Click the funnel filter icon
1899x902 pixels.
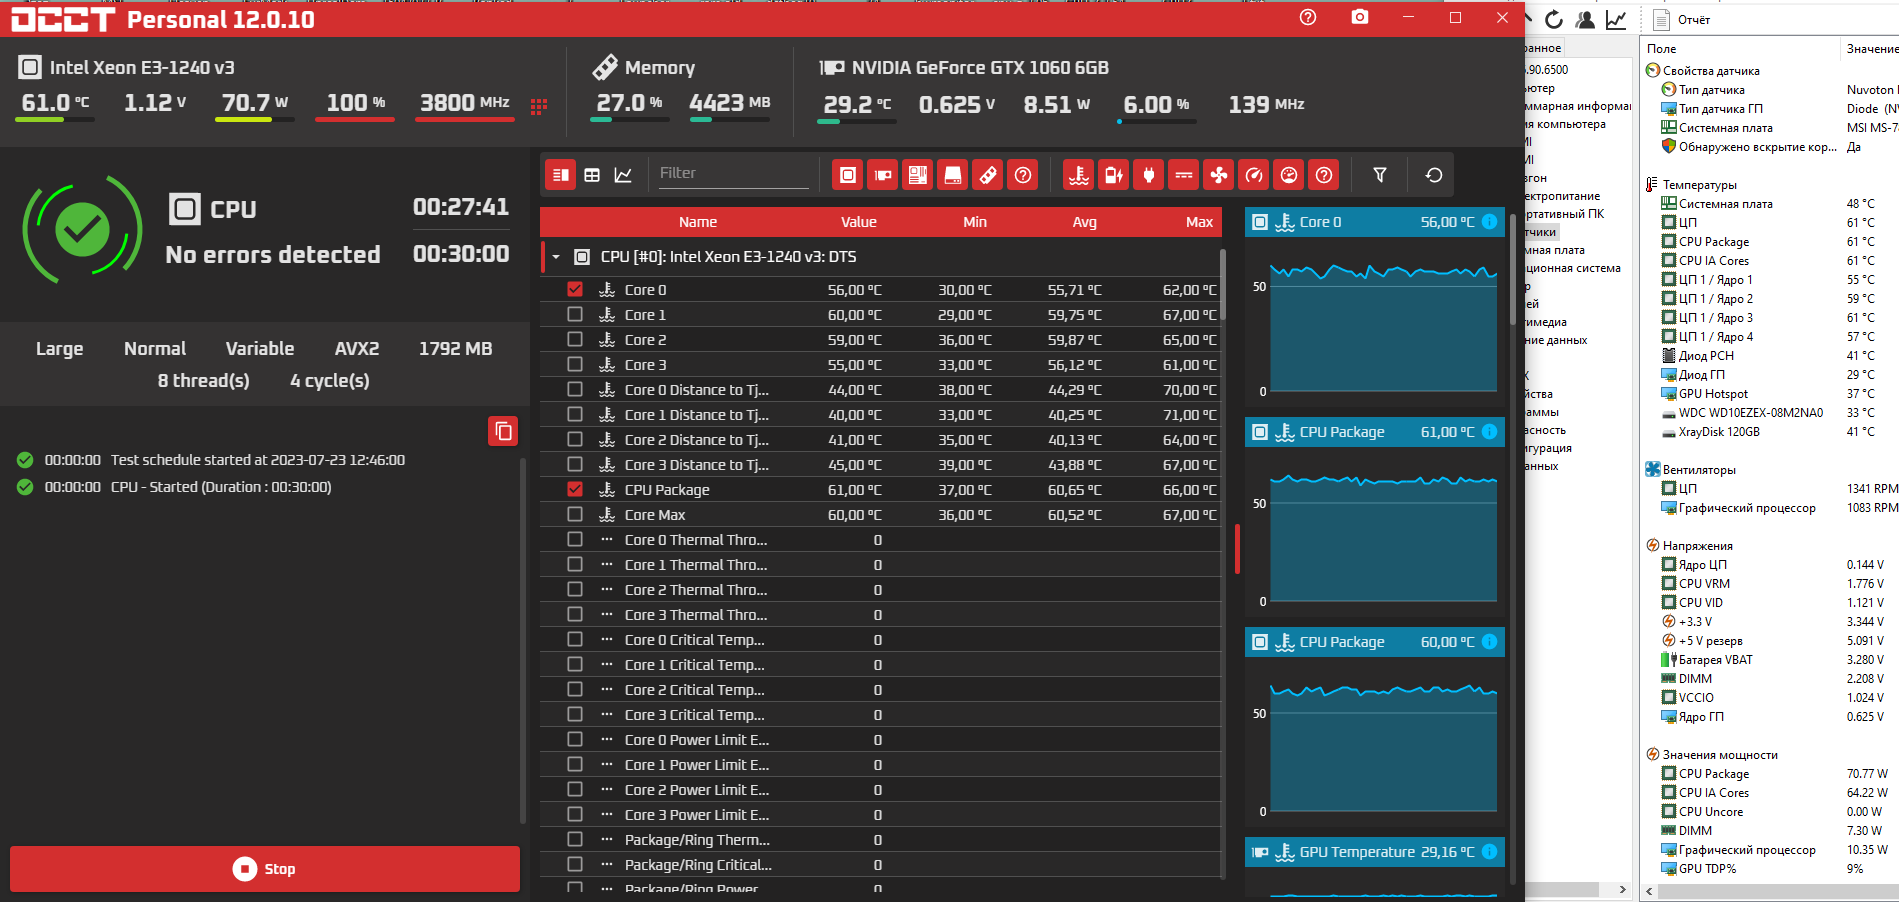(x=1380, y=175)
